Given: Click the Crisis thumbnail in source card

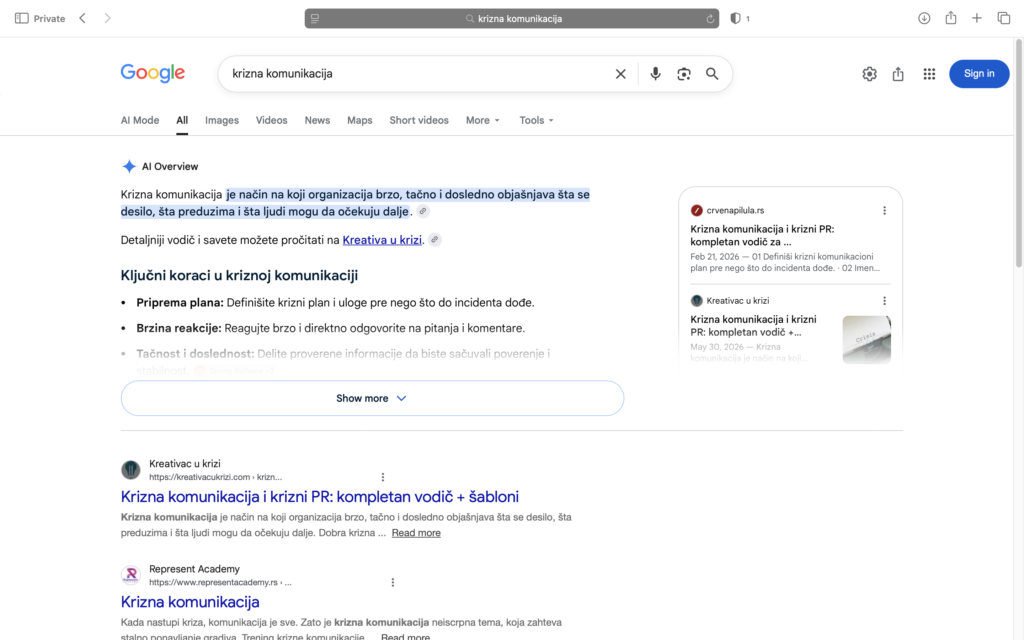Looking at the screenshot, I should pyautogui.click(x=867, y=340).
